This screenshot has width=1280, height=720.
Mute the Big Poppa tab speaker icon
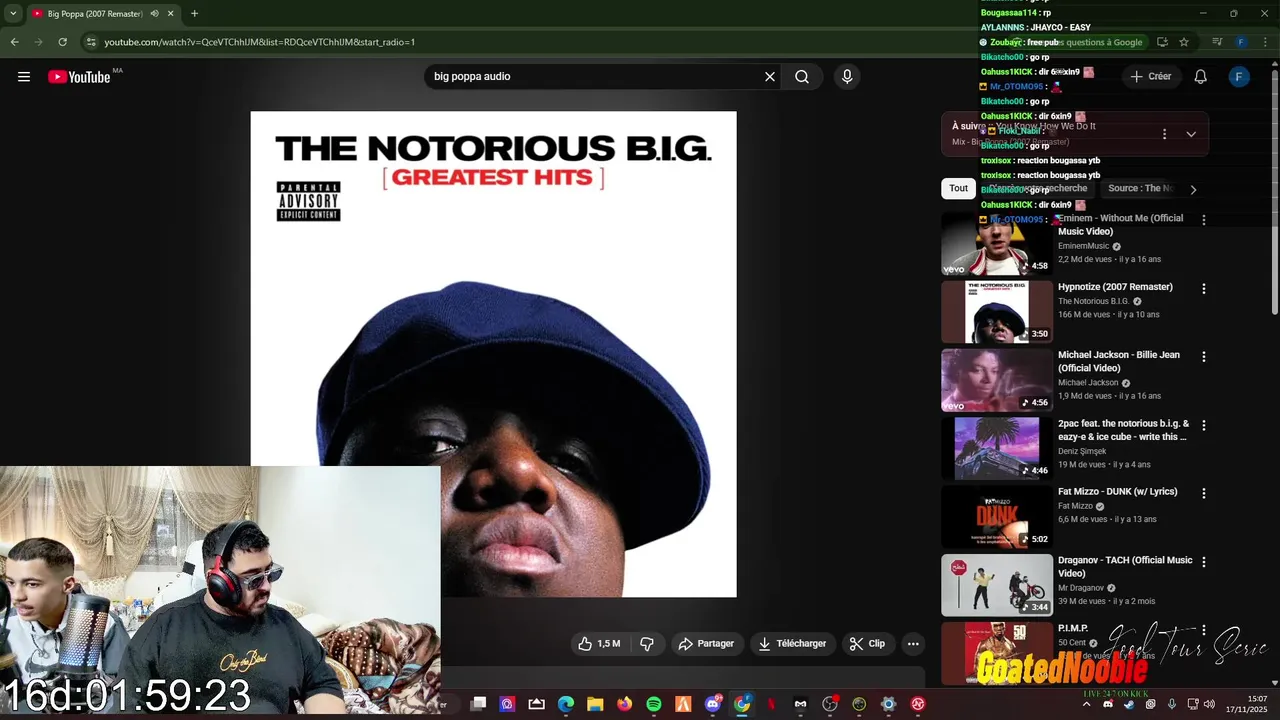[x=154, y=14]
